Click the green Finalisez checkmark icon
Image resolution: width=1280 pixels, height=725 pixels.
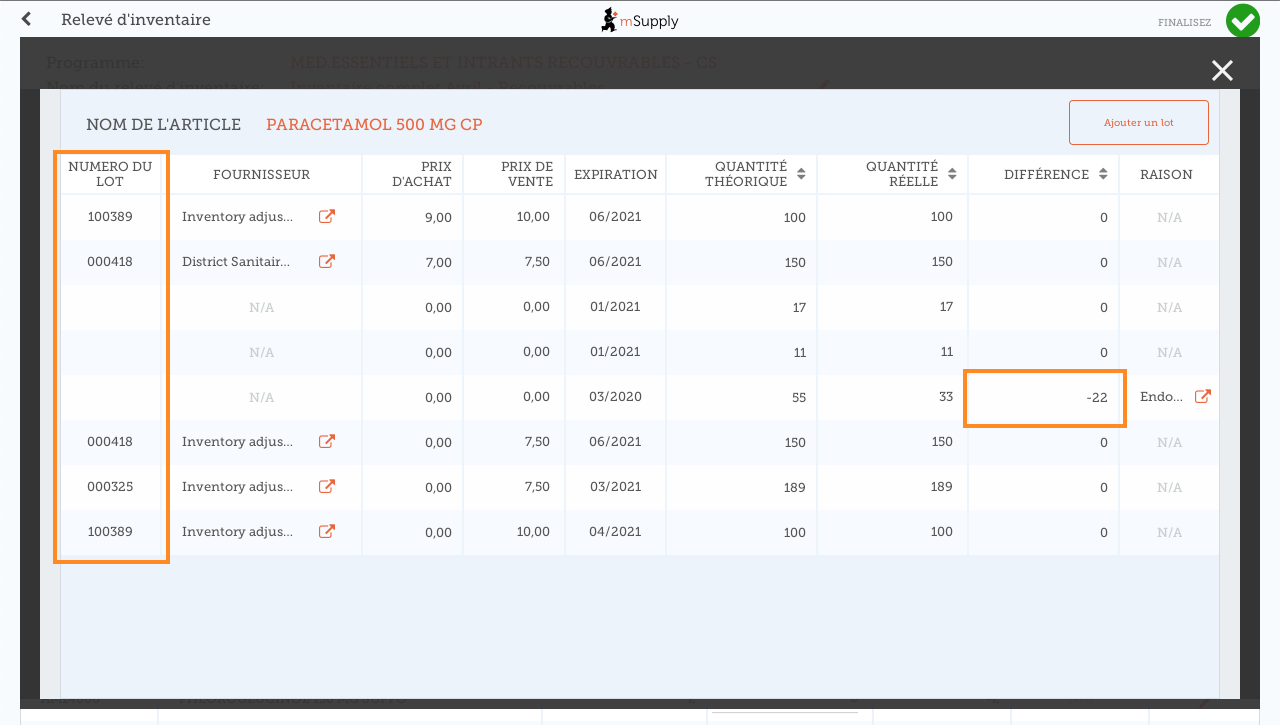1242,21
